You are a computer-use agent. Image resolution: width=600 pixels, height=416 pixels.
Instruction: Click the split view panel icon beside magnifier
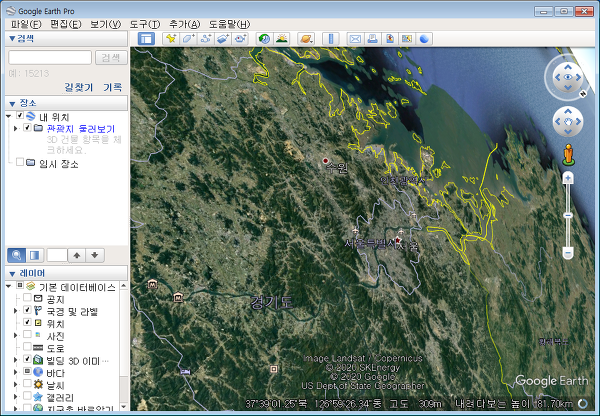tap(35, 255)
